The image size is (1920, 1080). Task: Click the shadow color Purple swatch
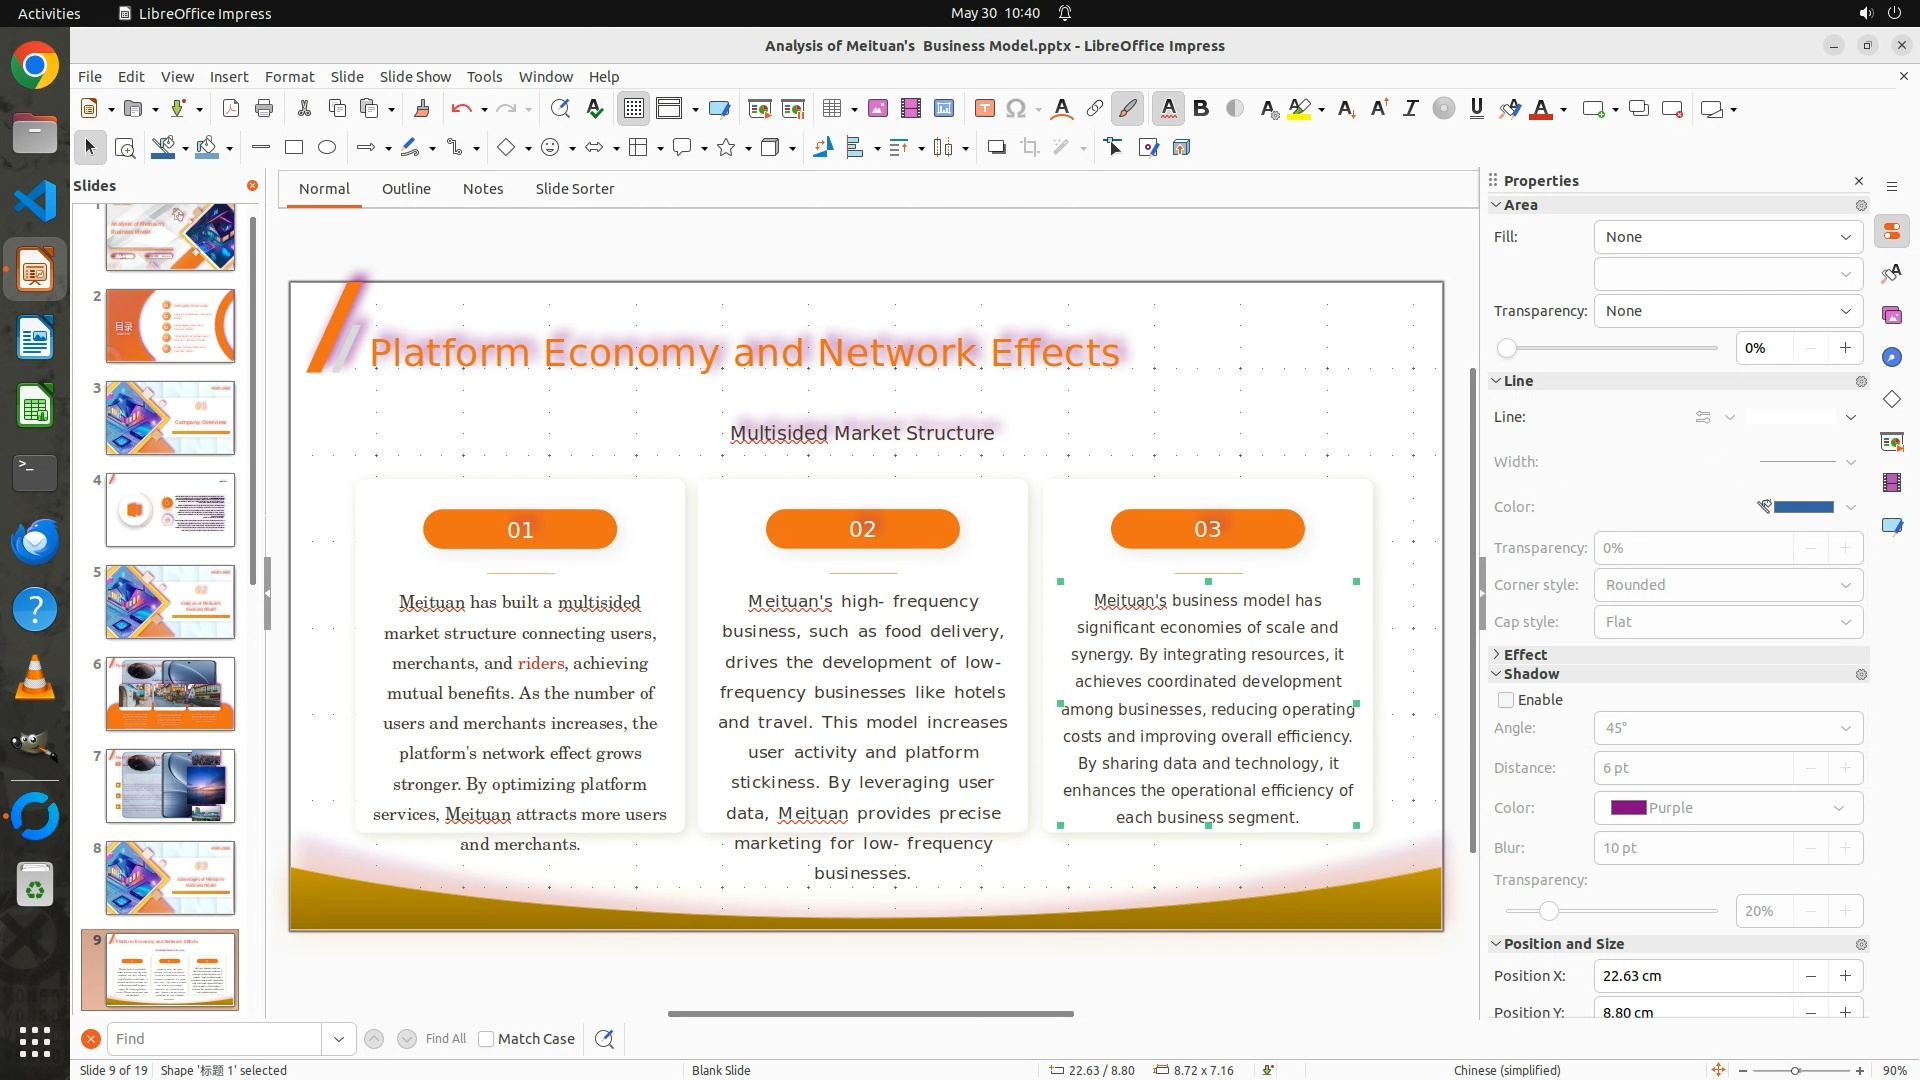click(1628, 808)
